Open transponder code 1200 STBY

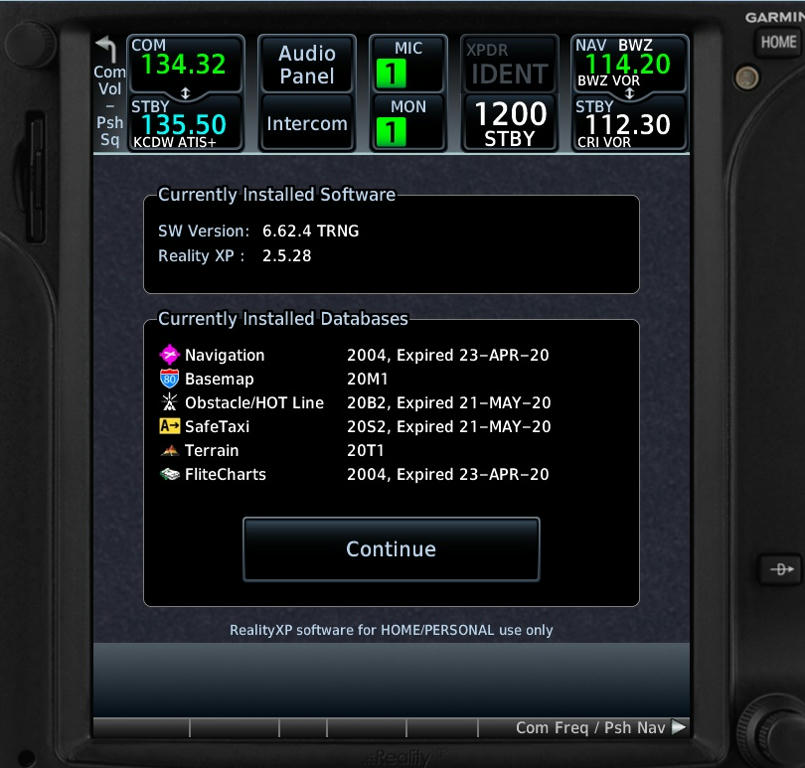(x=509, y=123)
